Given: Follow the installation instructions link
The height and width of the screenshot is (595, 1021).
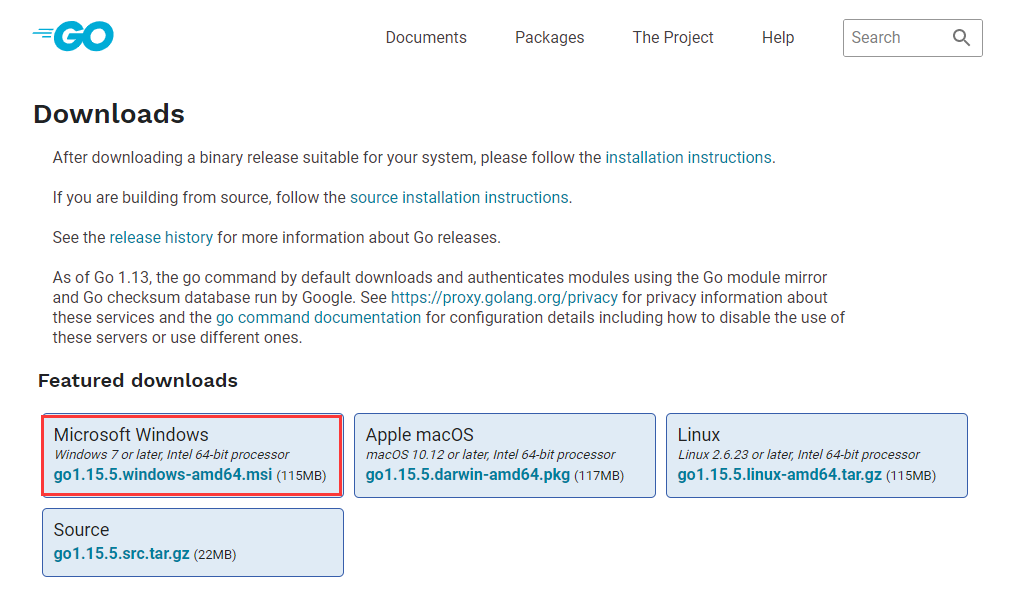Looking at the screenshot, I should click(688, 158).
